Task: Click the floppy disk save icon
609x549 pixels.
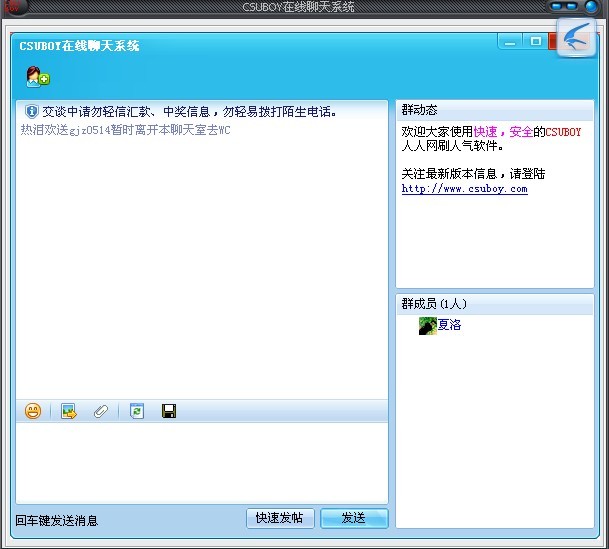Action: [x=169, y=411]
